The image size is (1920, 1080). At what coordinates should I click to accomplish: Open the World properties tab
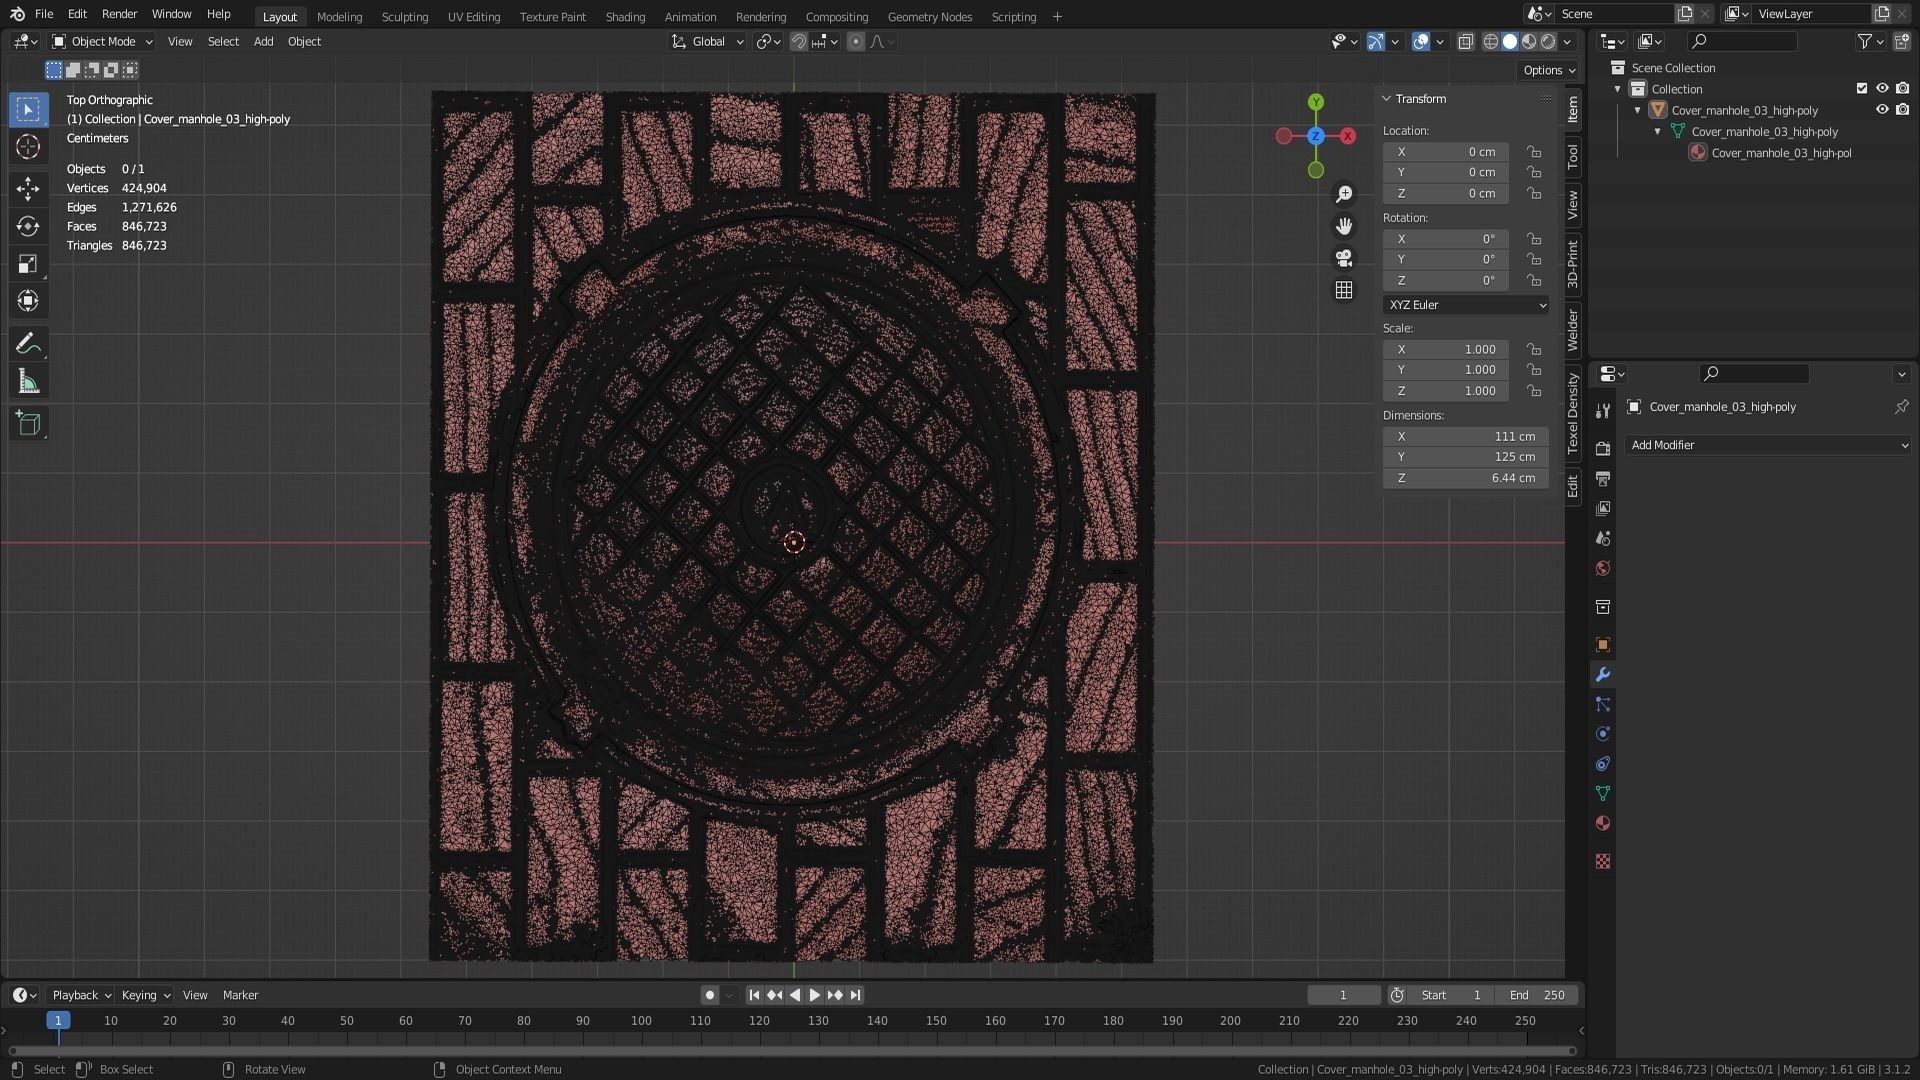click(1603, 568)
